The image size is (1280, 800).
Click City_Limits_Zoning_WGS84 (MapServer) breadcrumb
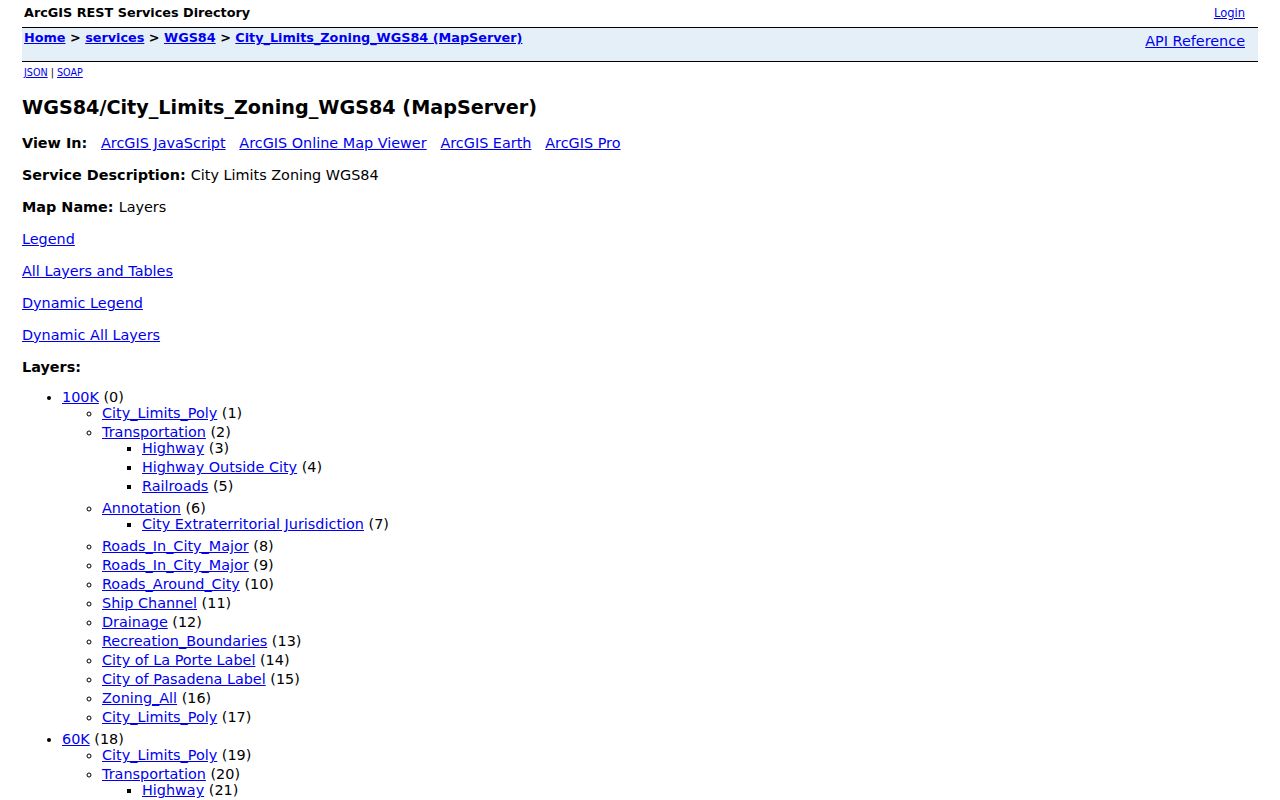click(x=378, y=38)
